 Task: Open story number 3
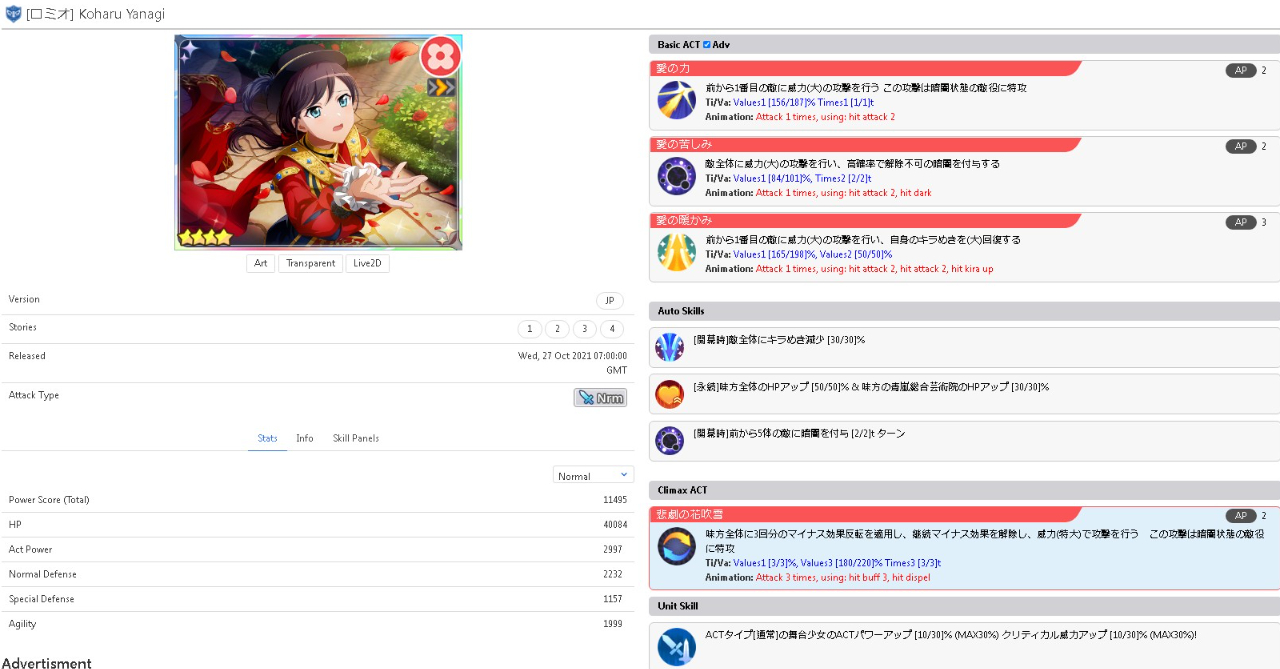(x=584, y=329)
